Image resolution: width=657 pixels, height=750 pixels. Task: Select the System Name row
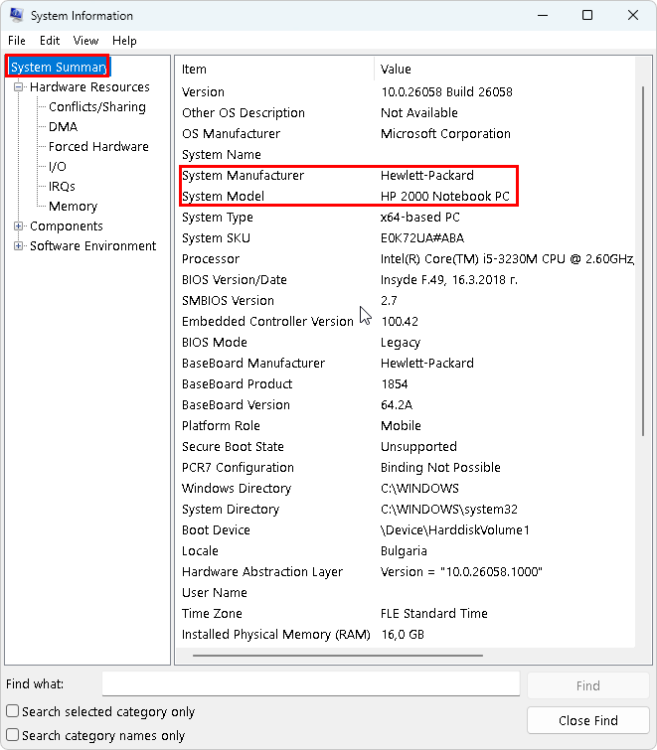[x=405, y=154]
